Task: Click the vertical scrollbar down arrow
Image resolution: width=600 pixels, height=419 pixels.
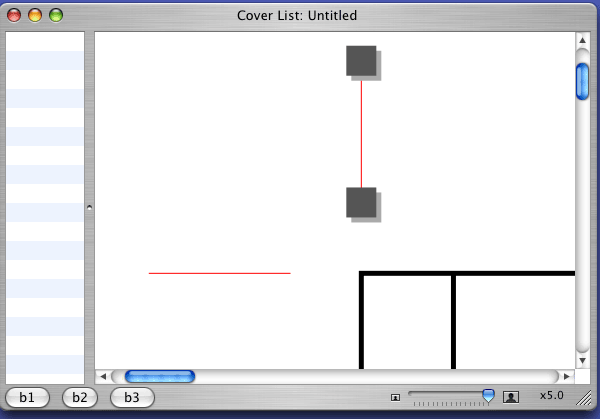Action: (x=583, y=360)
